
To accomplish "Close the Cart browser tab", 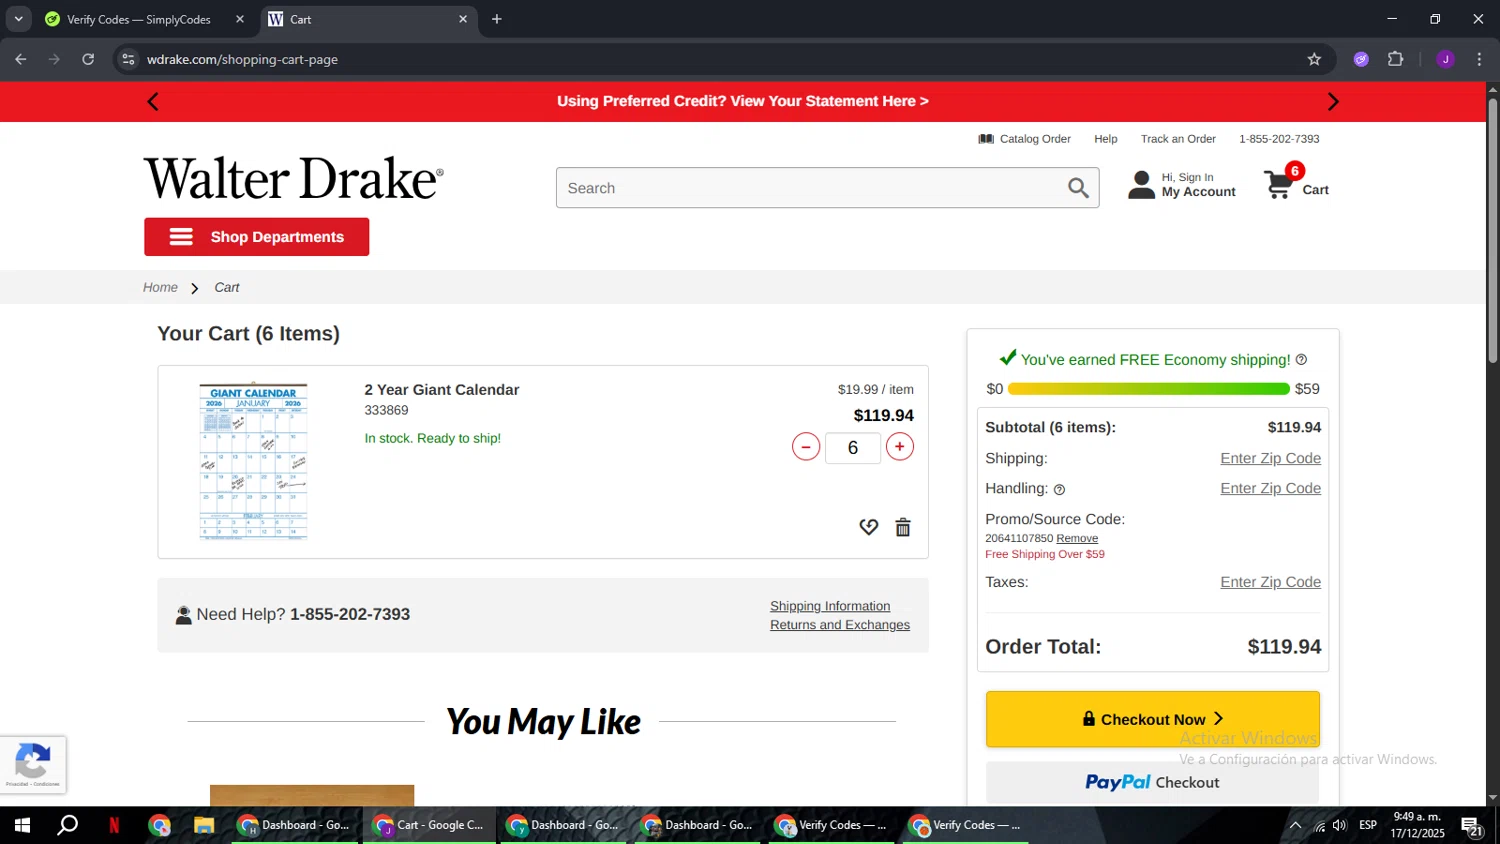I will pyautogui.click(x=463, y=19).
